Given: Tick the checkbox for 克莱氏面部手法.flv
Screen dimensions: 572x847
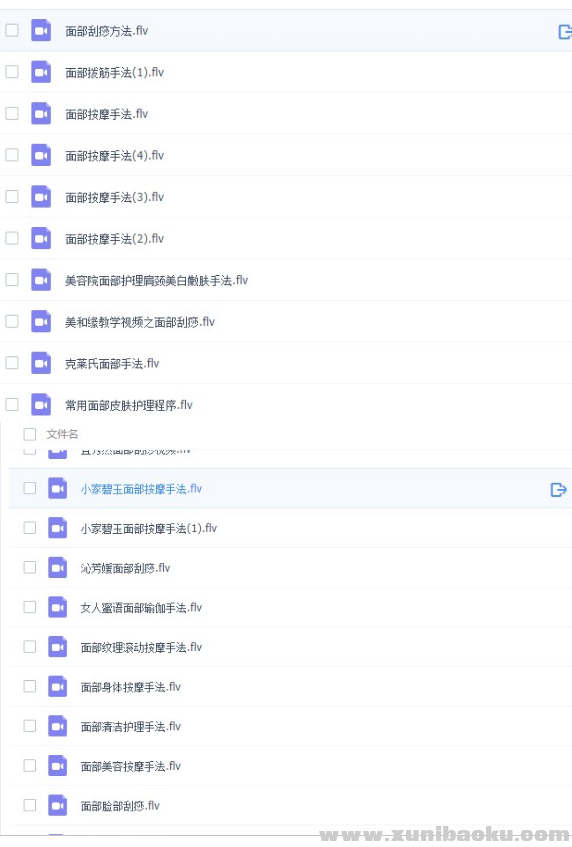Looking at the screenshot, I should [x=12, y=363].
